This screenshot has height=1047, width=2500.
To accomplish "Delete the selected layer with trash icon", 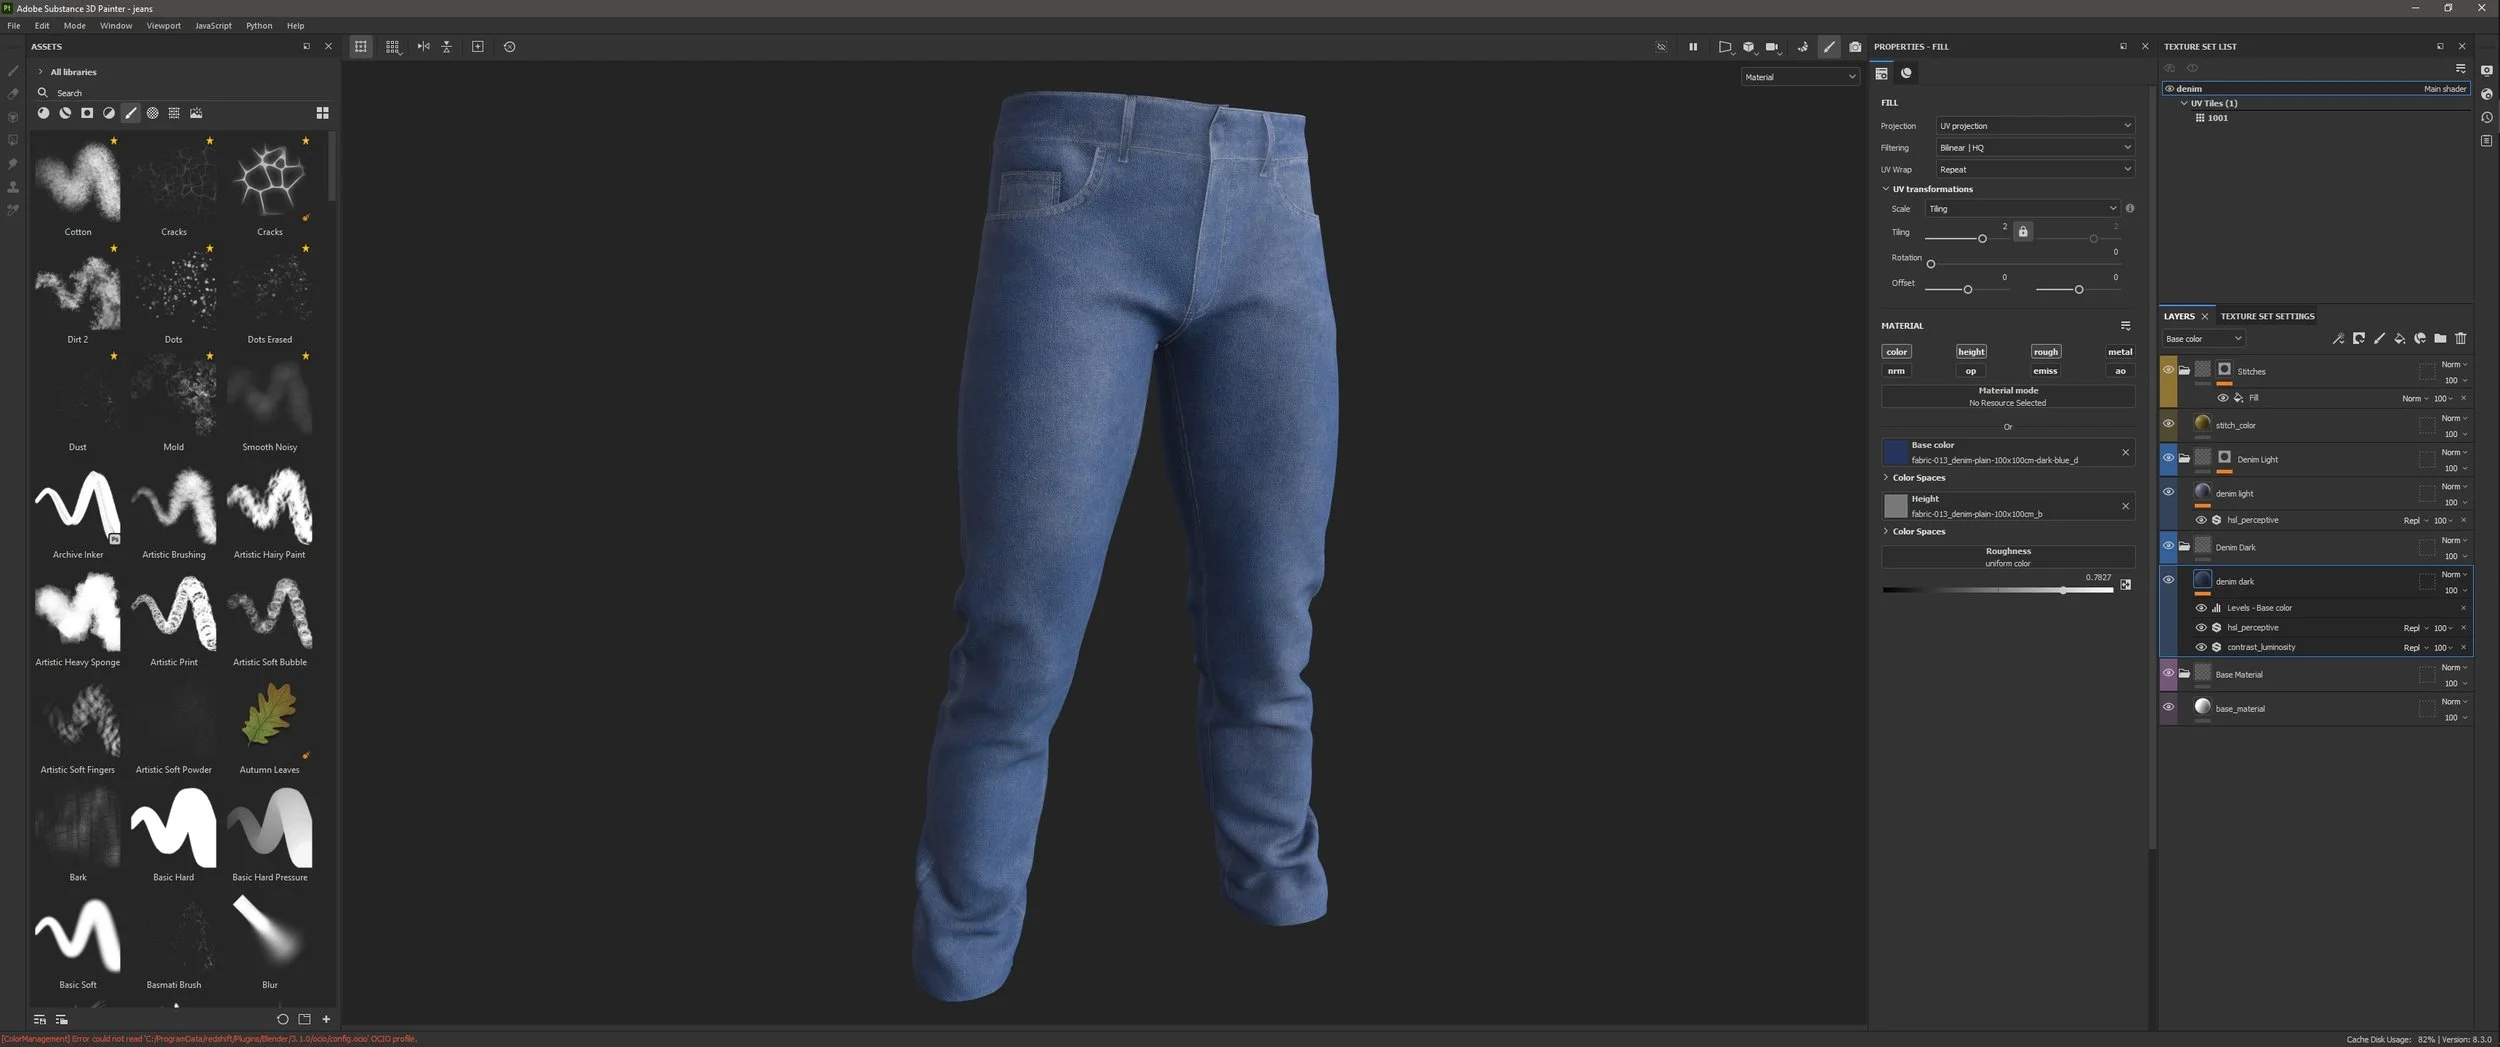I will point(2461,339).
